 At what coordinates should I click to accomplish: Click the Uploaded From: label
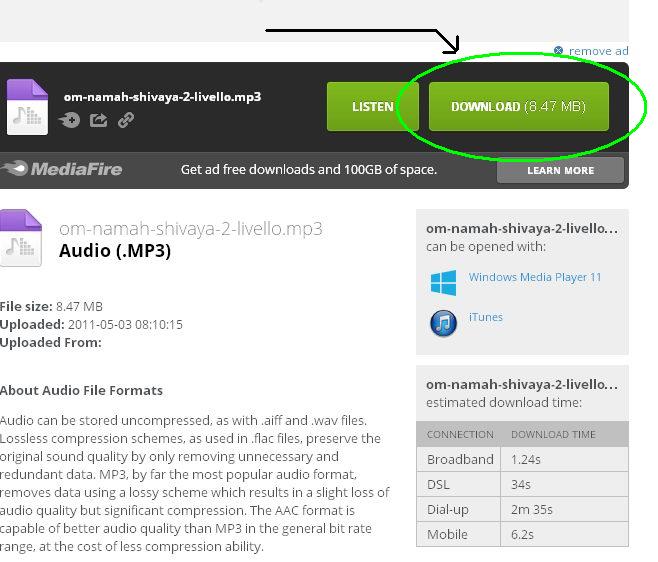[51, 342]
